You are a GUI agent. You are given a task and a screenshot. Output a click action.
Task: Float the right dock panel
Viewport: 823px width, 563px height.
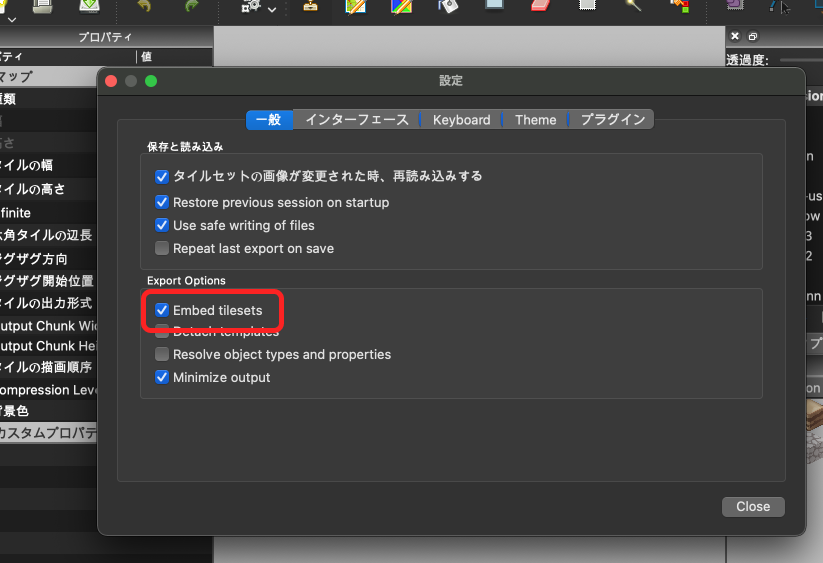click(753, 36)
